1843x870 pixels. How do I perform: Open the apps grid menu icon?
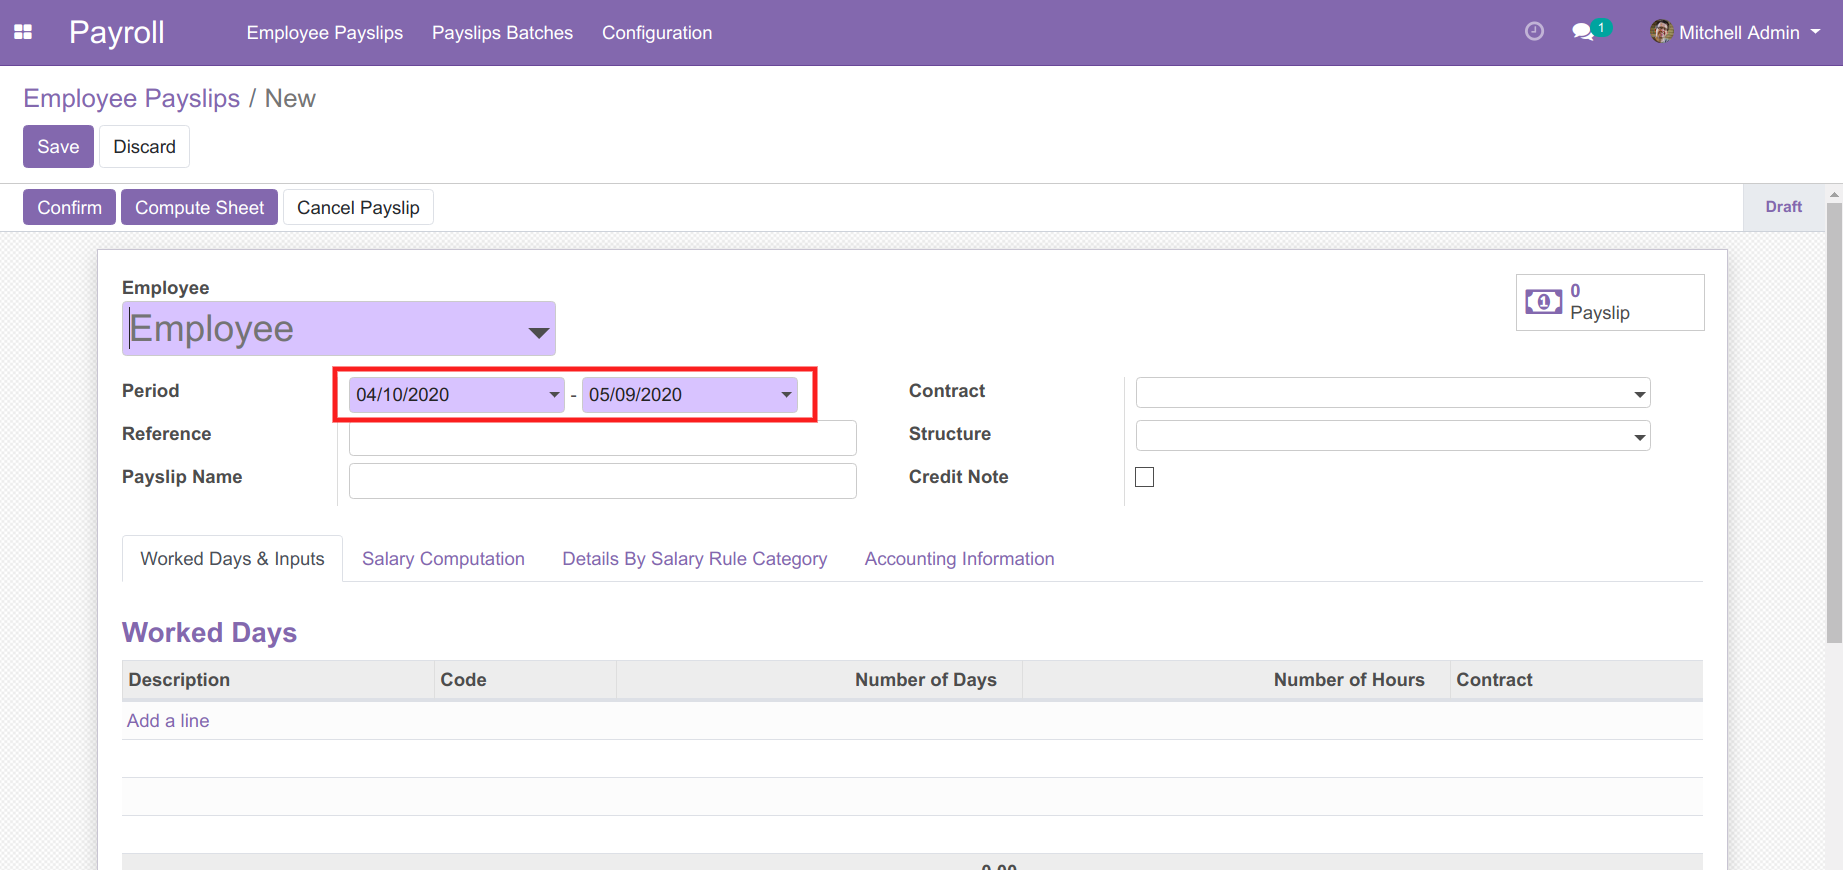[23, 32]
